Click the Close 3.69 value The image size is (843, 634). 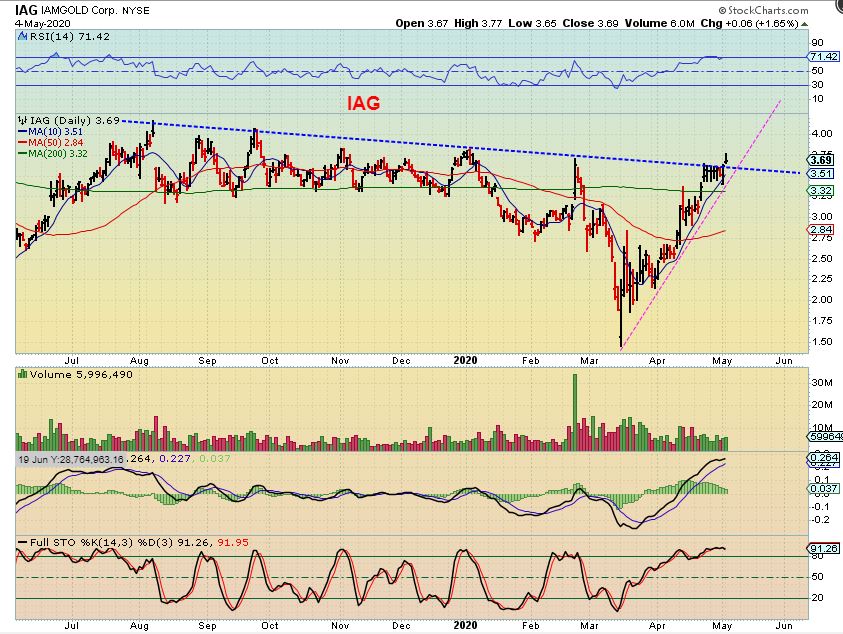[590, 24]
